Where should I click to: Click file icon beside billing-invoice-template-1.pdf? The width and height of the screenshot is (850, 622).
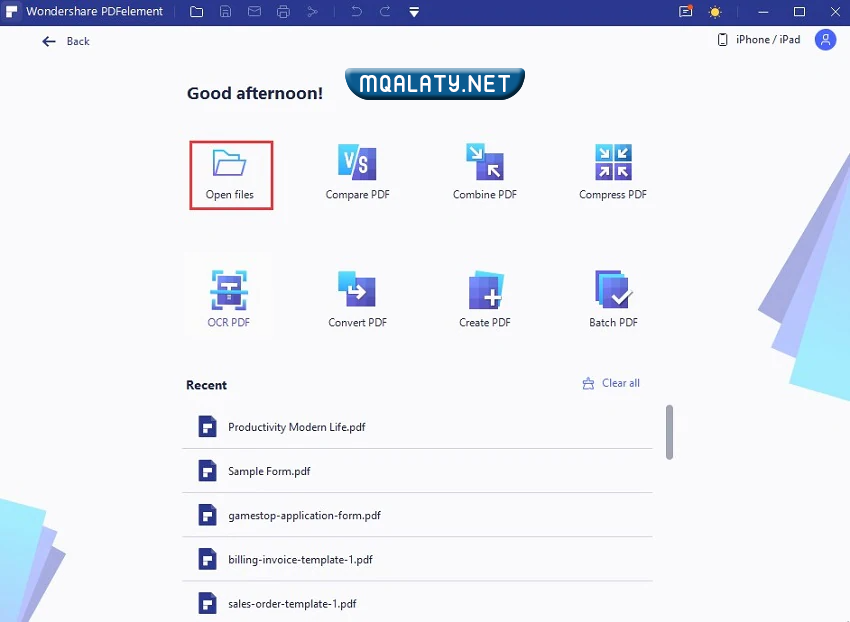tap(207, 559)
